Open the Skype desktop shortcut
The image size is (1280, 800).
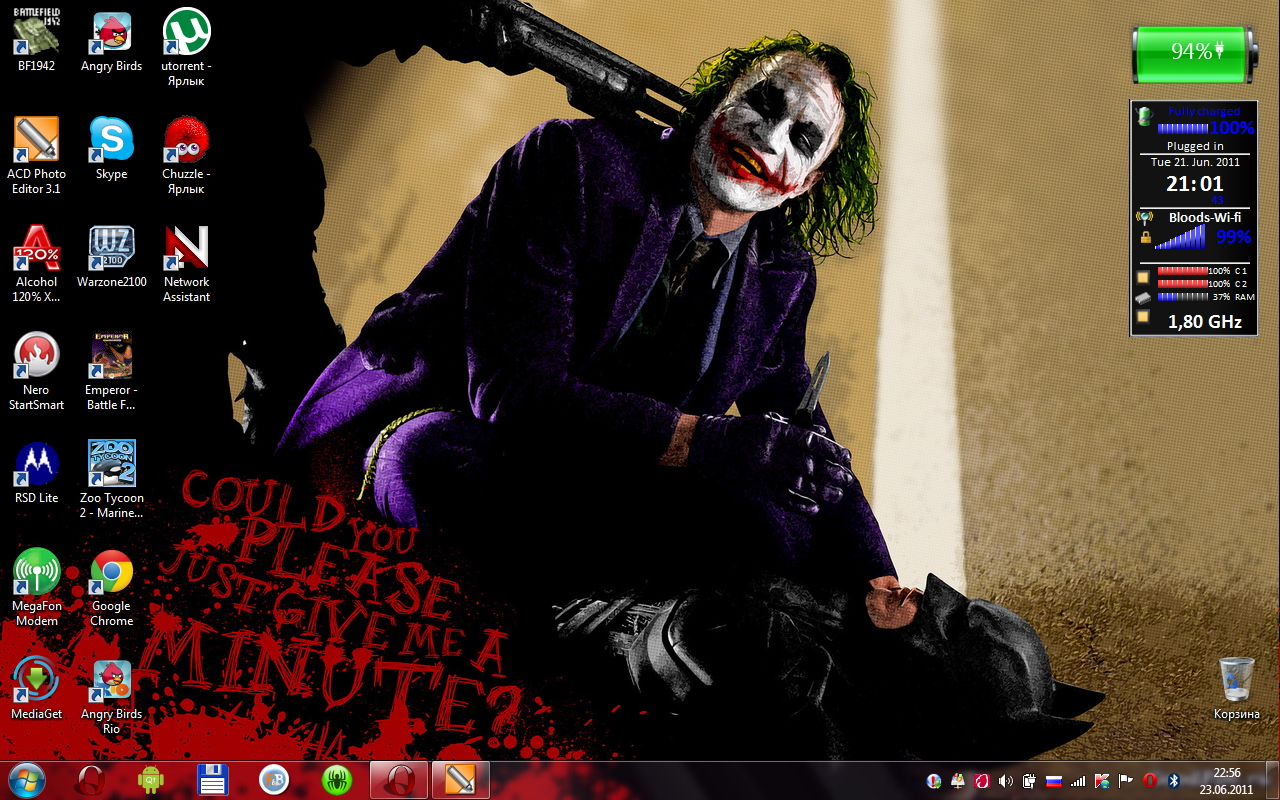(x=111, y=148)
